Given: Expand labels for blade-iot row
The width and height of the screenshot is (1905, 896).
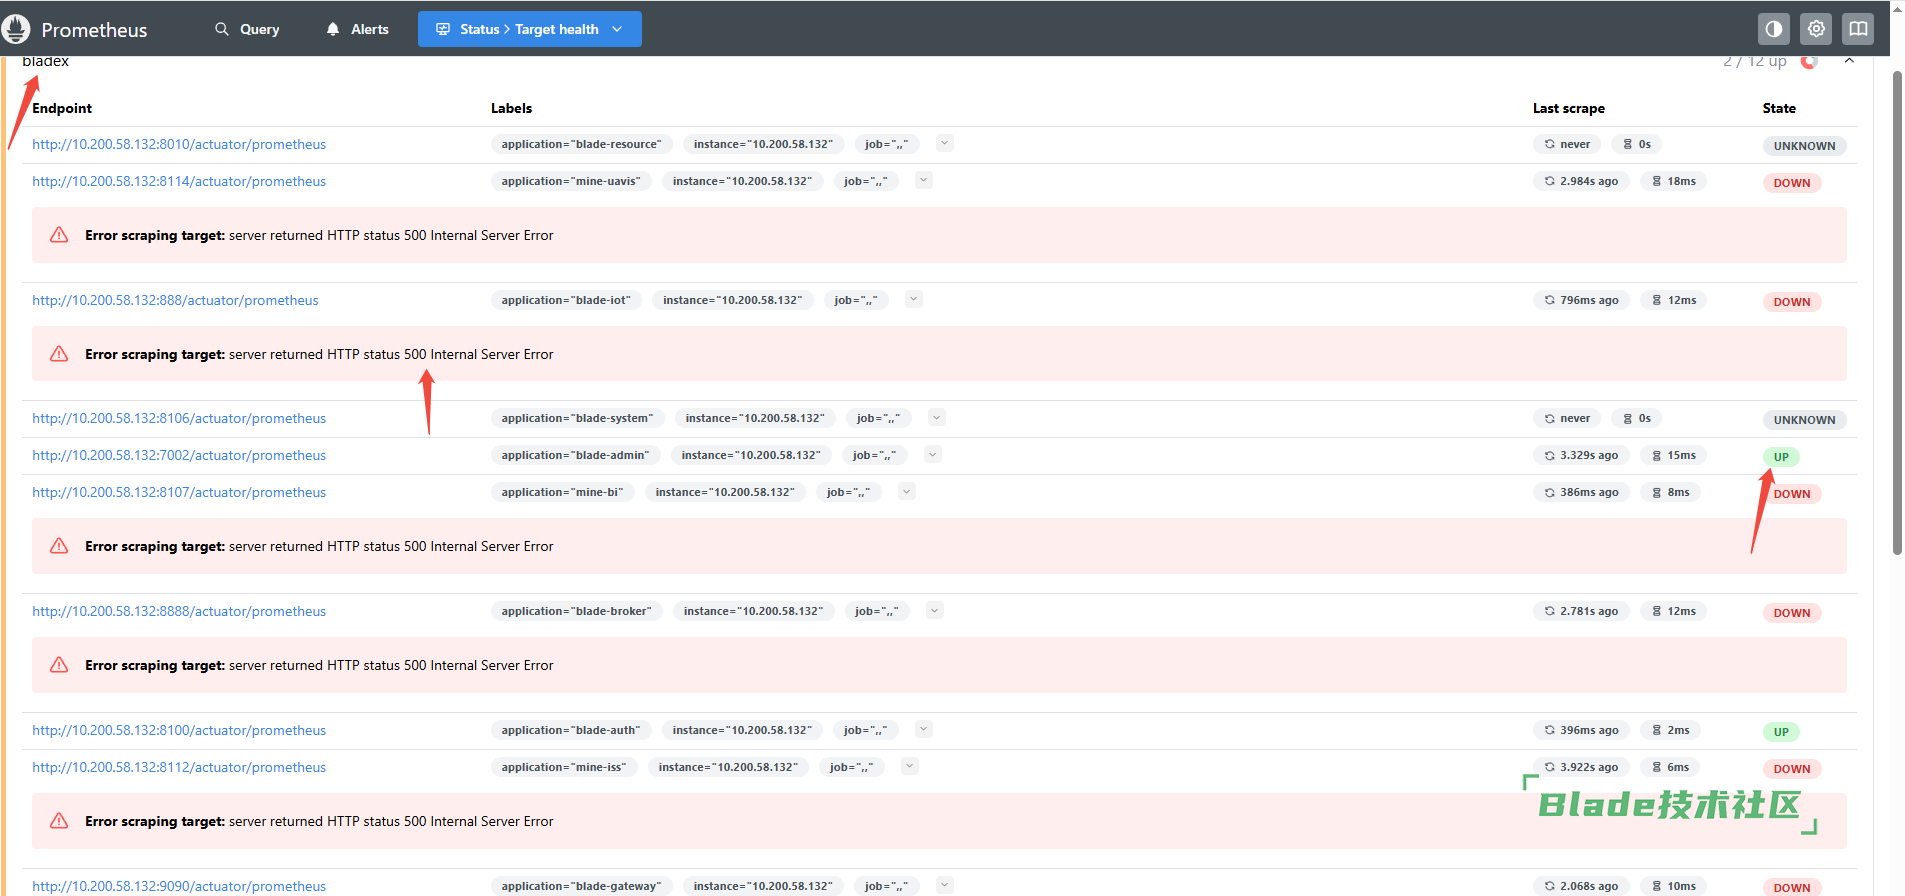Looking at the screenshot, I should point(913,299).
